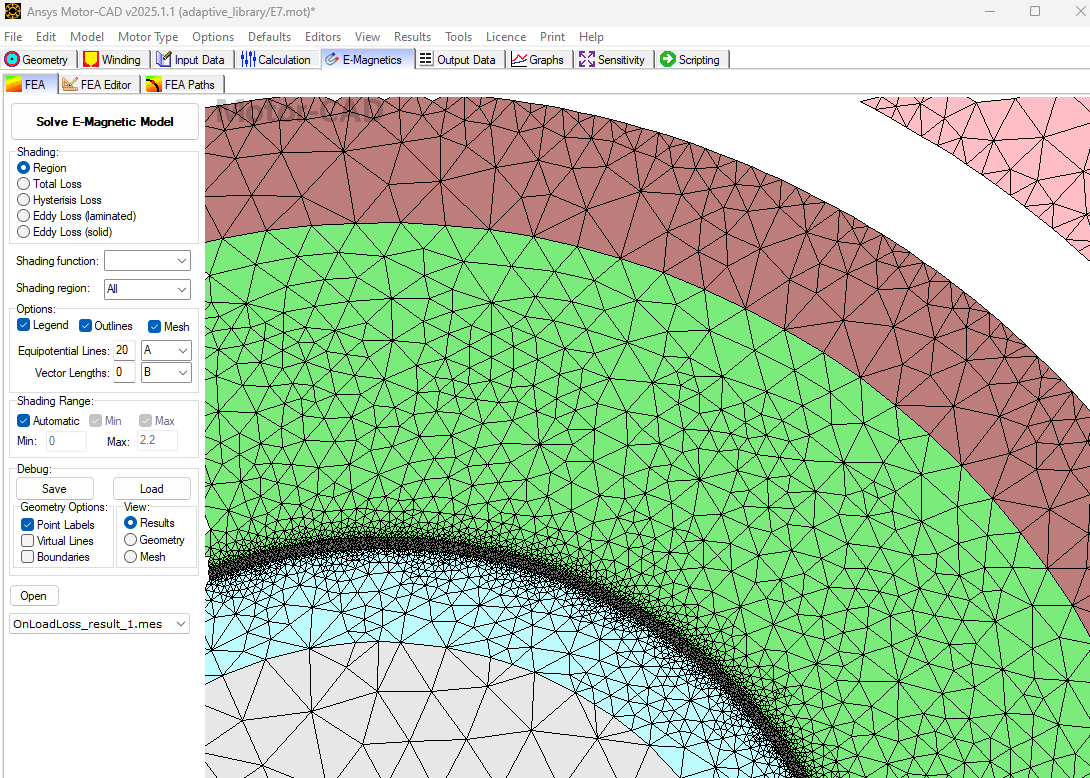This screenshot has height=778, width=1090.
Task: Open the FEA Paths sub-tab
Action: pyautogui.click(x=181, y=85)
